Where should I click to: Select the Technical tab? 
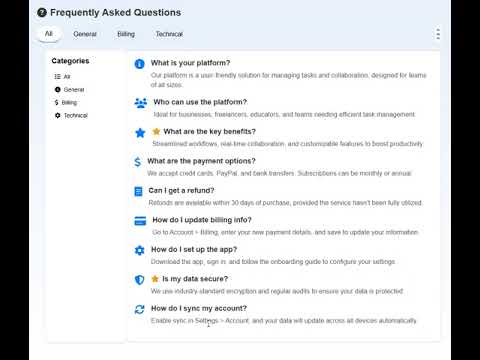(x=169, y=34)
